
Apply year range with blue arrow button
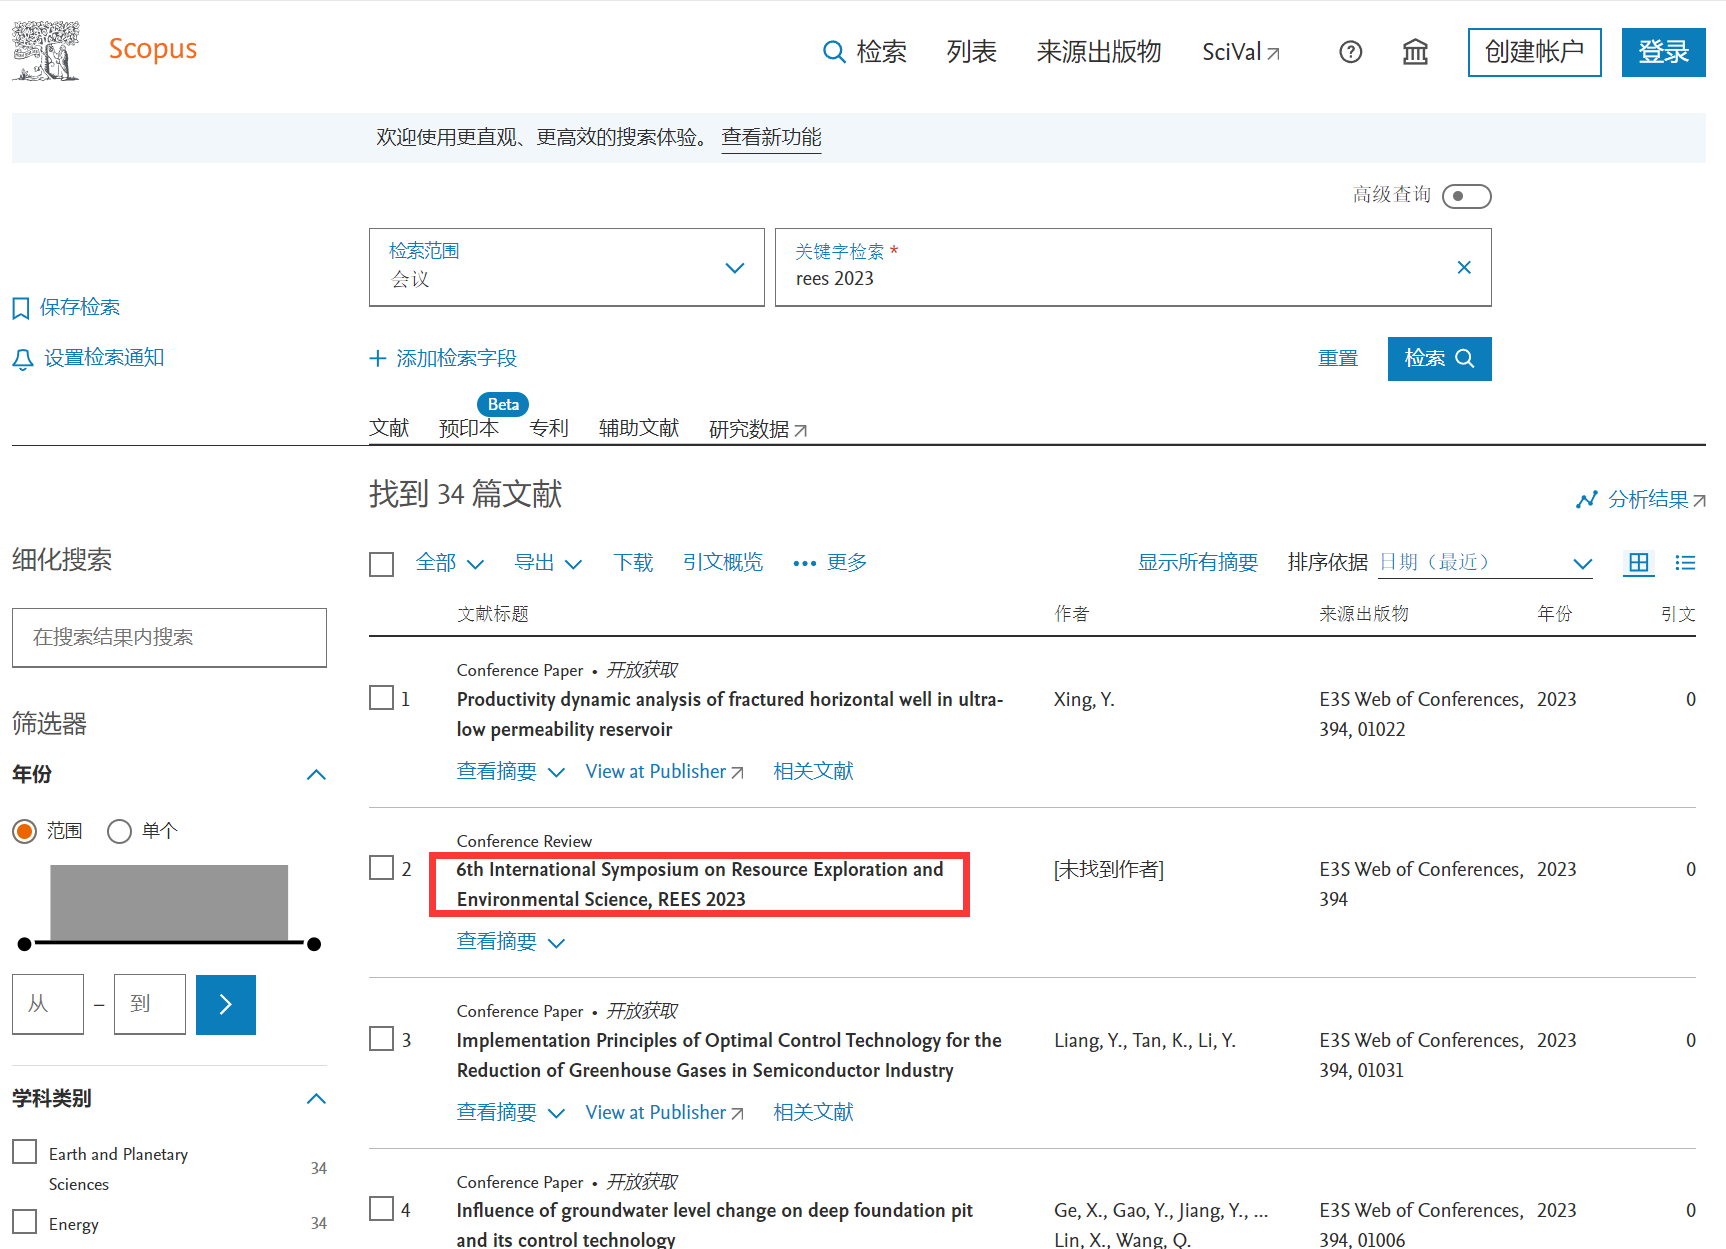[226, 1004]
